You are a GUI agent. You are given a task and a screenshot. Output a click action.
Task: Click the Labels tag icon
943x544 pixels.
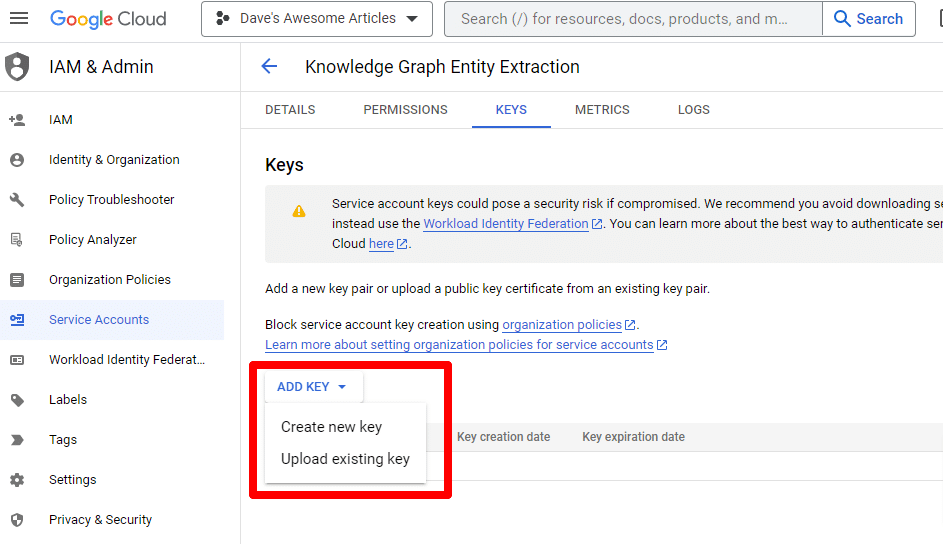[17, 400]
